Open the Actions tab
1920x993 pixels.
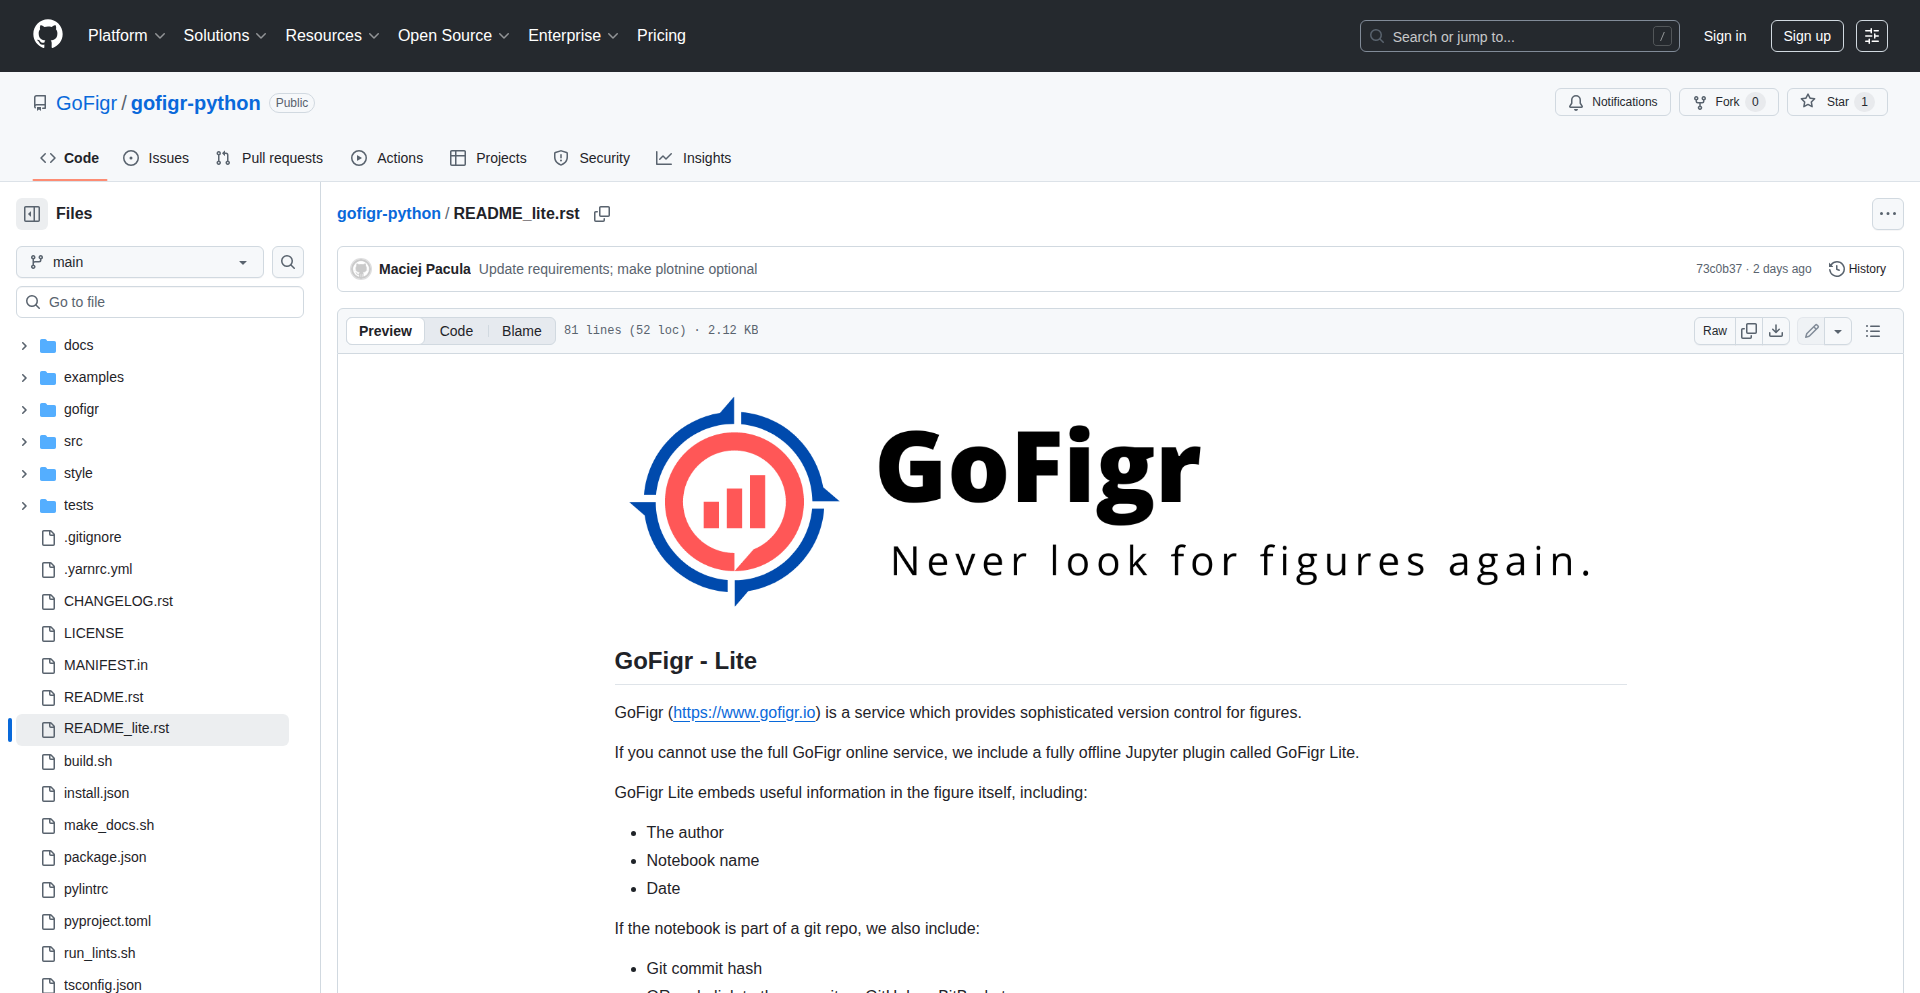387,158
